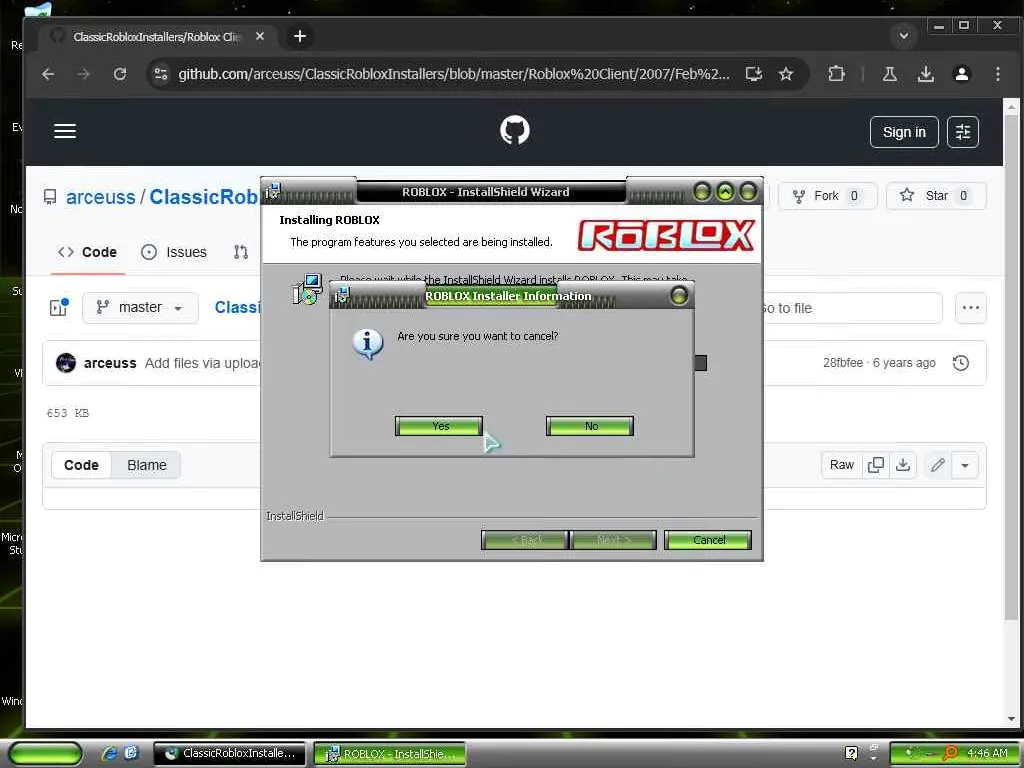1024x768 pixels.
Task: Switch to ClassicRobloxInstalle taskbar item
Action: 229,754
